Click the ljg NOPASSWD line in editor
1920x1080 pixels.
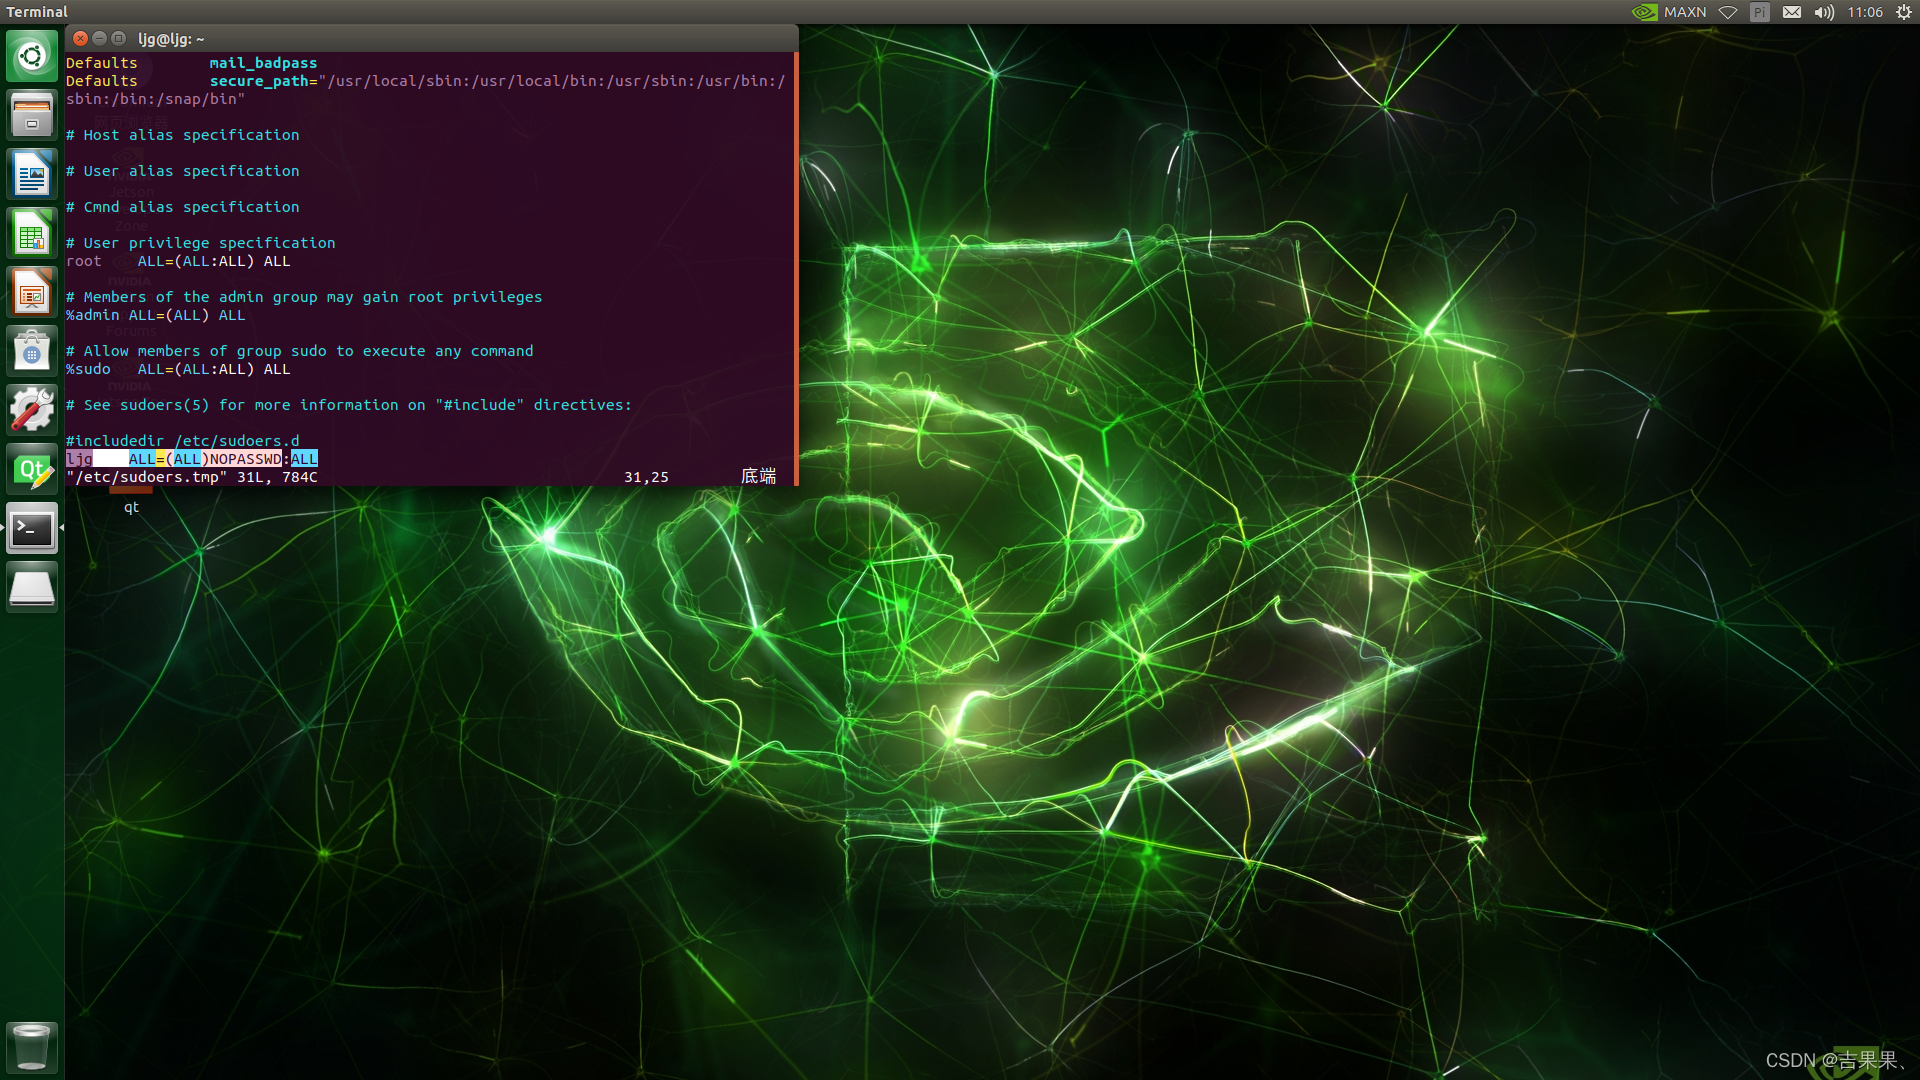(192, 459)
